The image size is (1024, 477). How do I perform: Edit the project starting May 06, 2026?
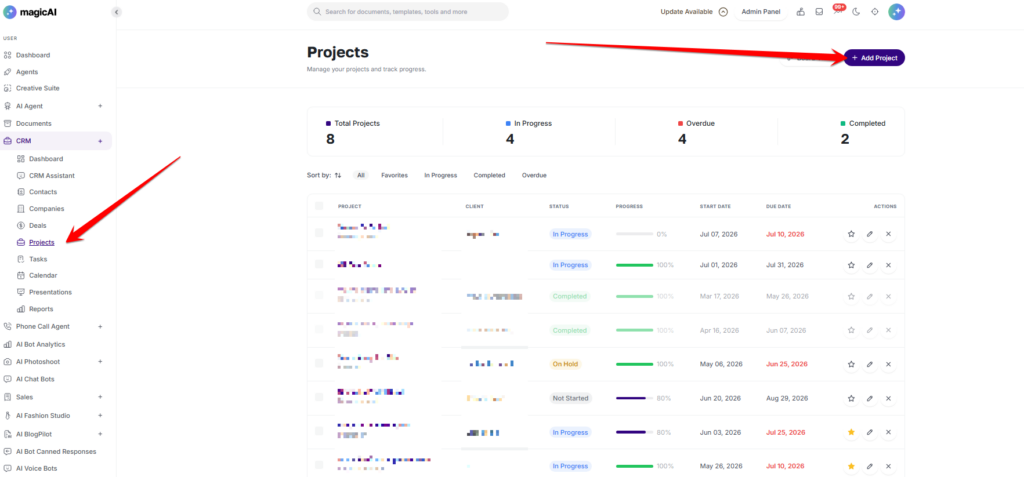tap(869, 364)
